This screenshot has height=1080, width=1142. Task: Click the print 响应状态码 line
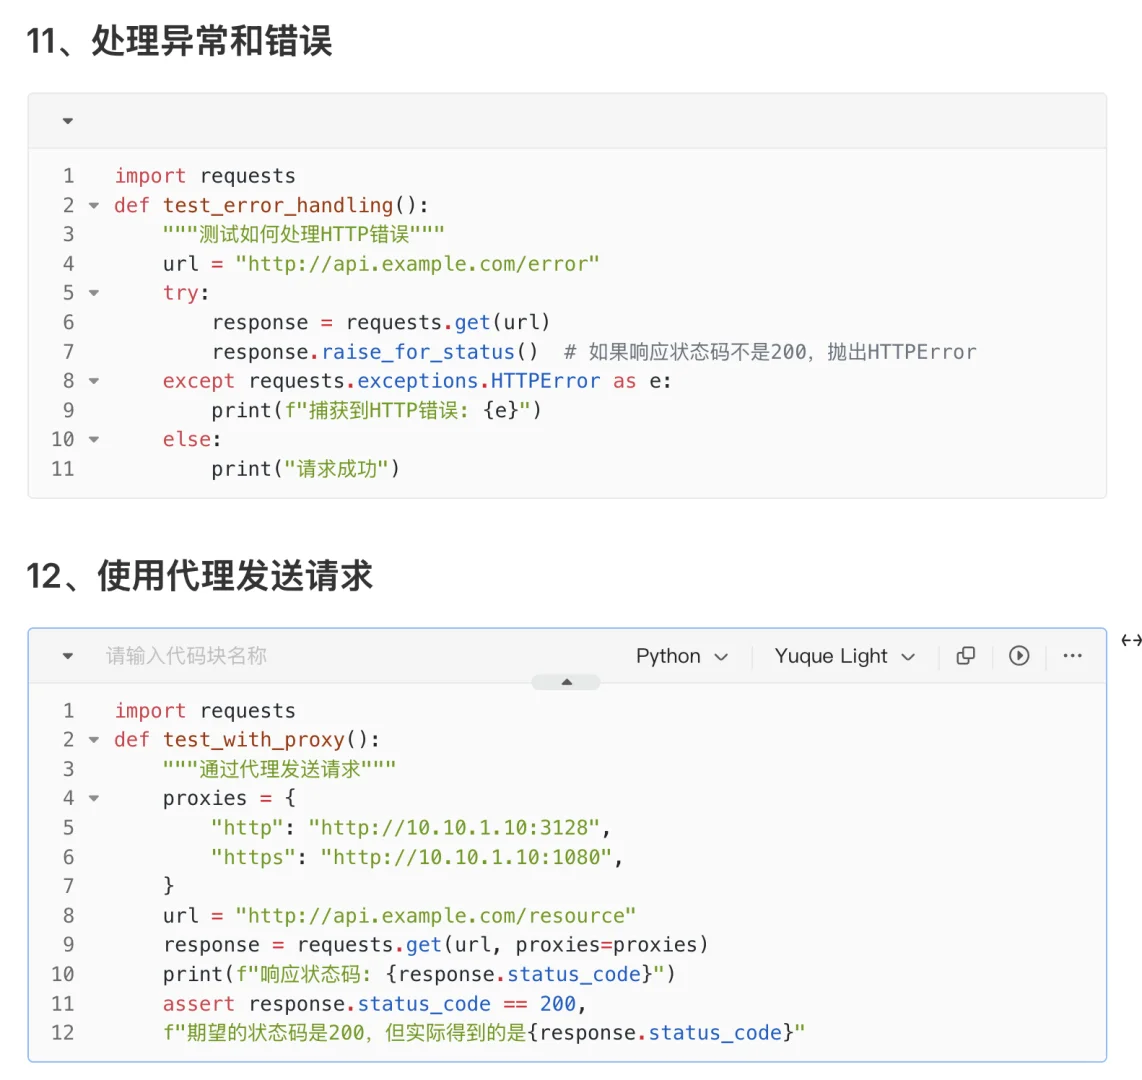coord(419,974)
